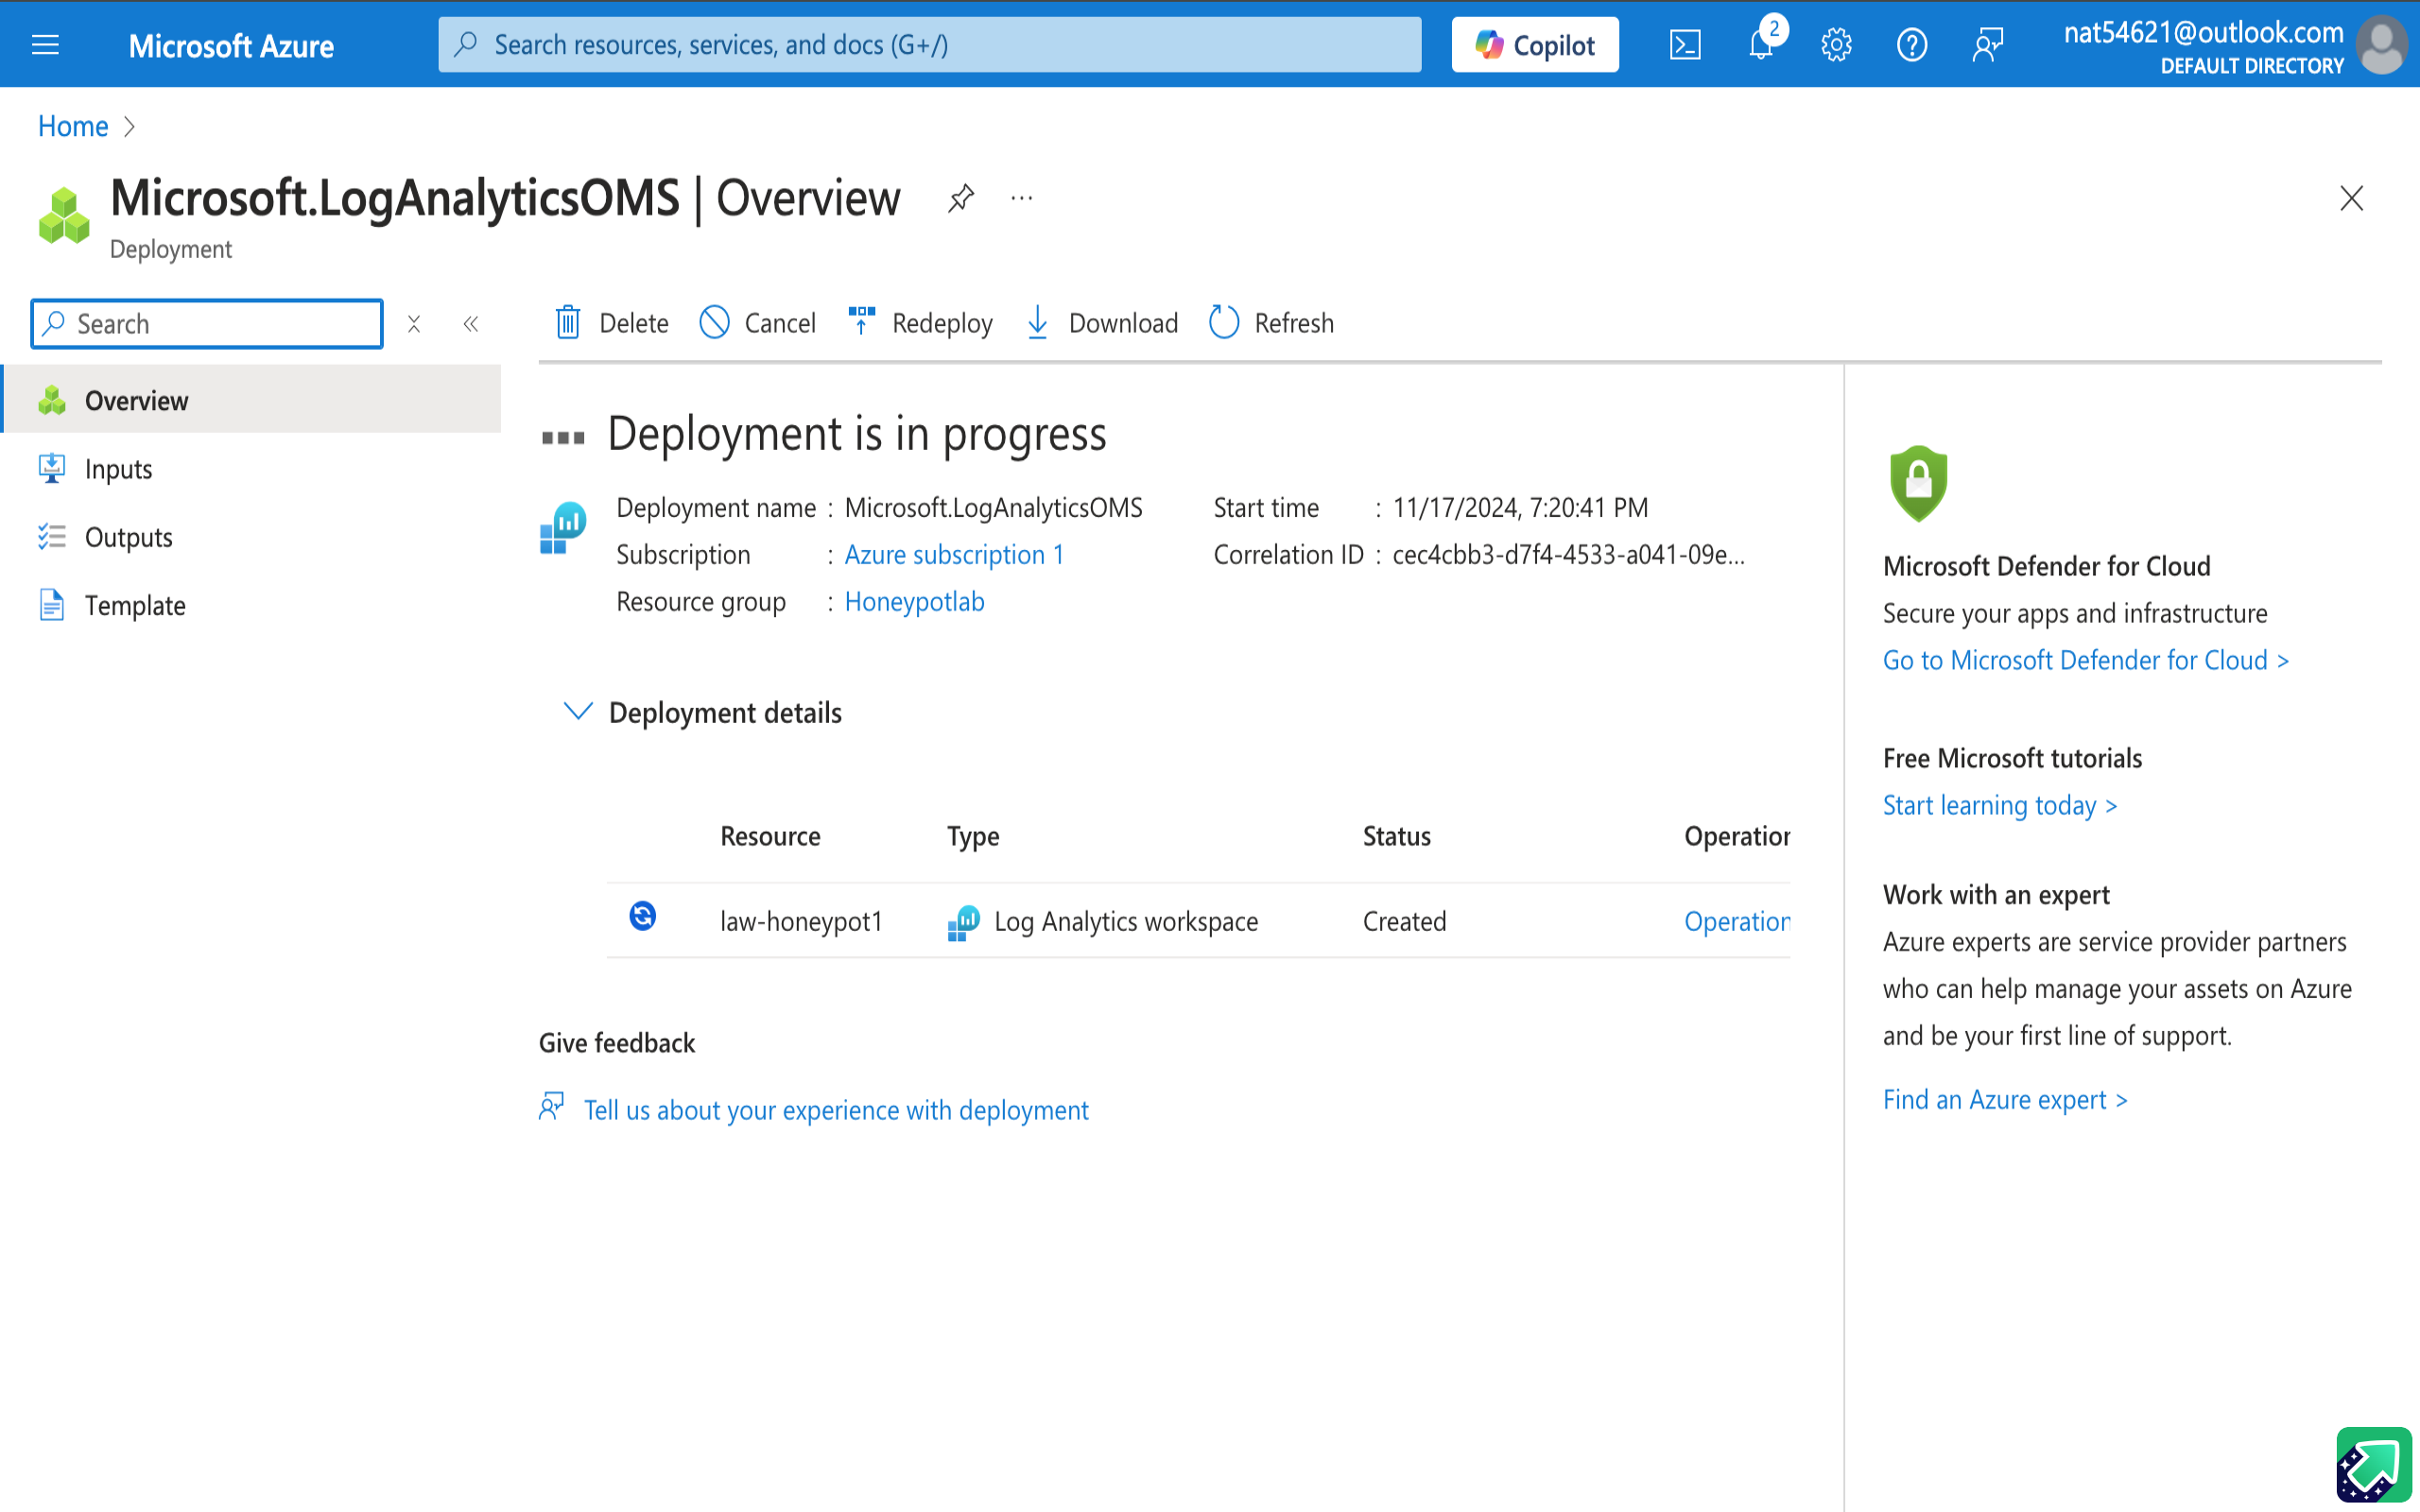Collapse the left sidebar menu
Image resolution: width=2420 pixels, height=1512 pixels.
pos(471,324)
